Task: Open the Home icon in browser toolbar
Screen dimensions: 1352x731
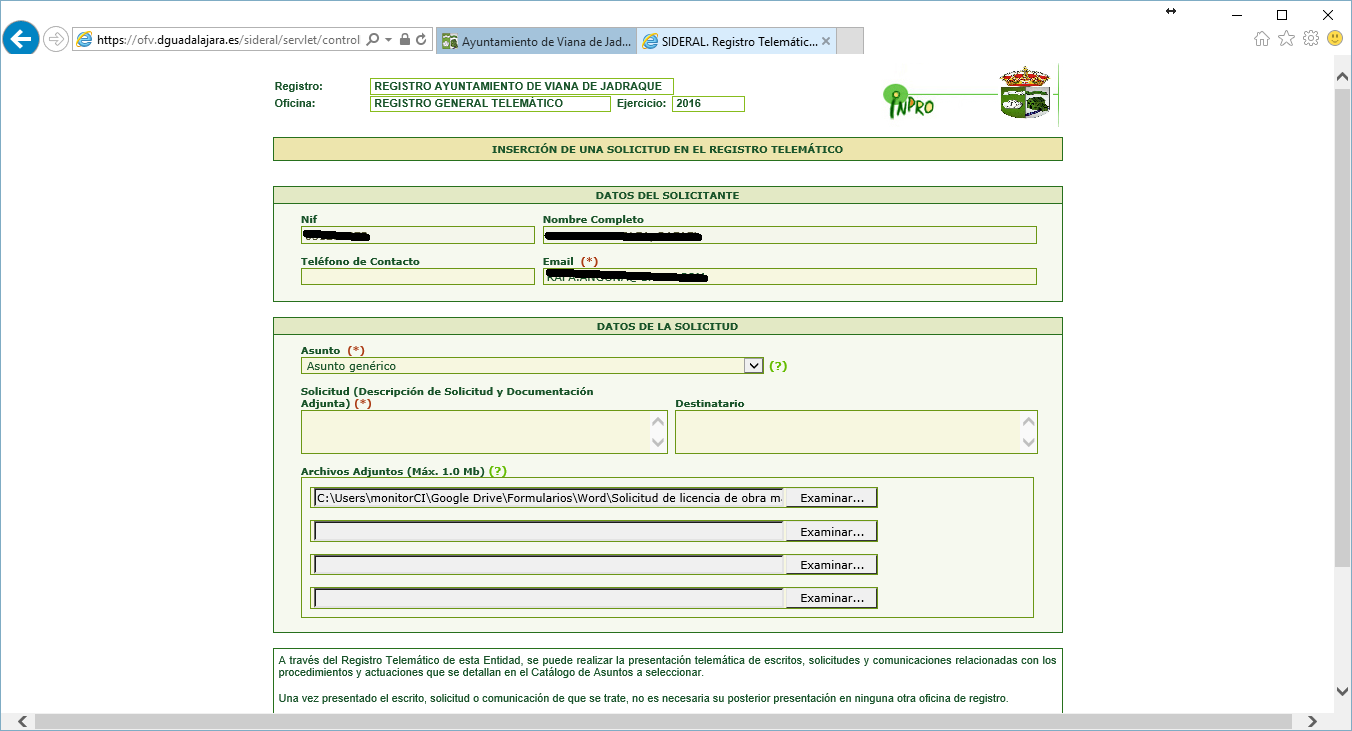Action: [x=1262, y=39]
